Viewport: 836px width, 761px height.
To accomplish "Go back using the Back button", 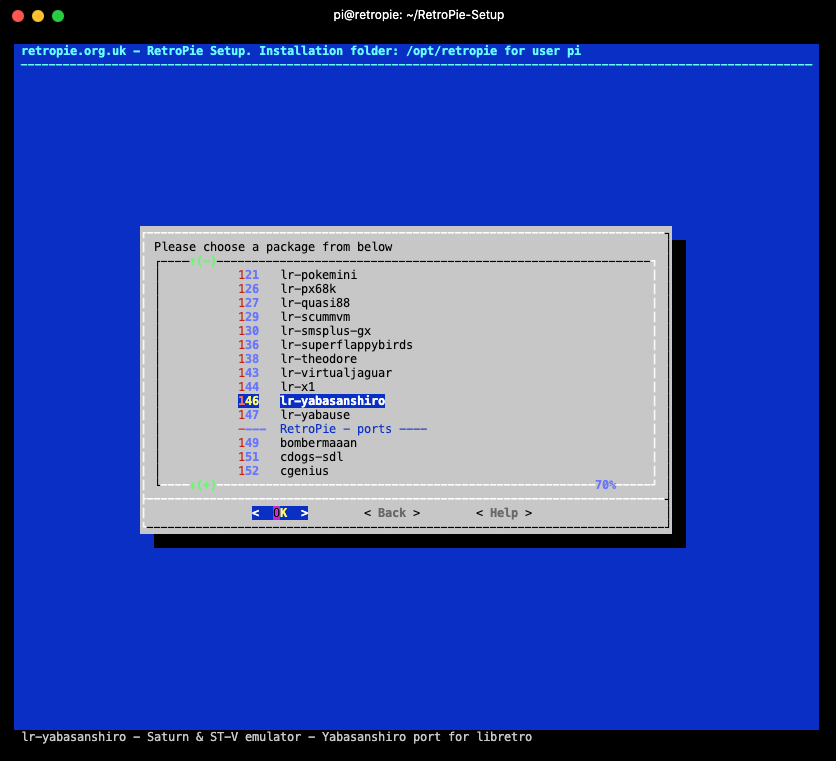I will [392, 513].
